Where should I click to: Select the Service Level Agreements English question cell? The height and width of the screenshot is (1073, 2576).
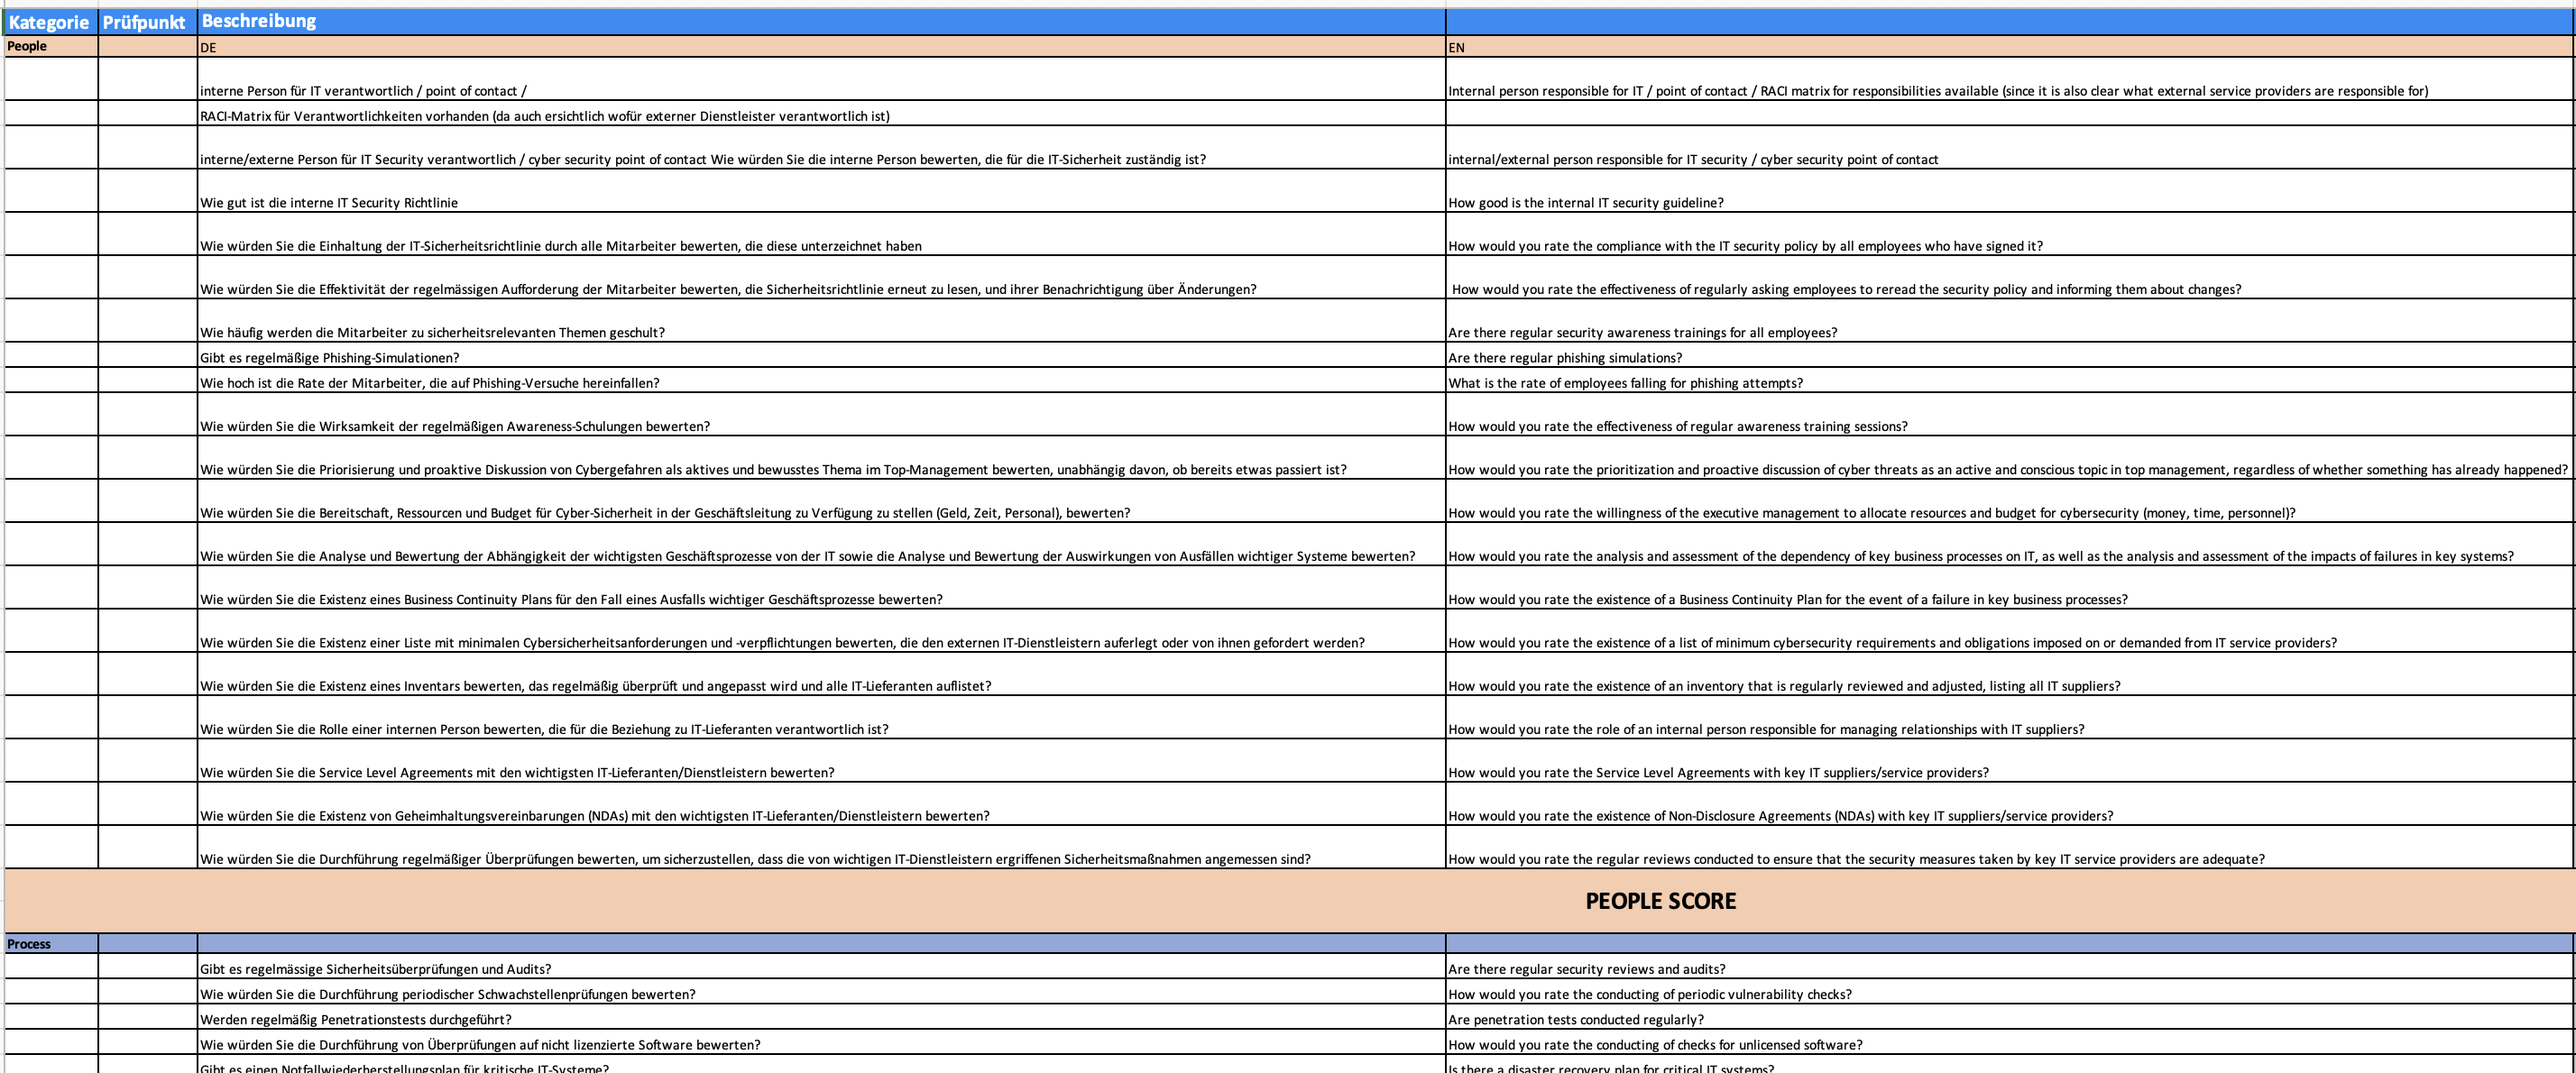[x=1718, y=773]
